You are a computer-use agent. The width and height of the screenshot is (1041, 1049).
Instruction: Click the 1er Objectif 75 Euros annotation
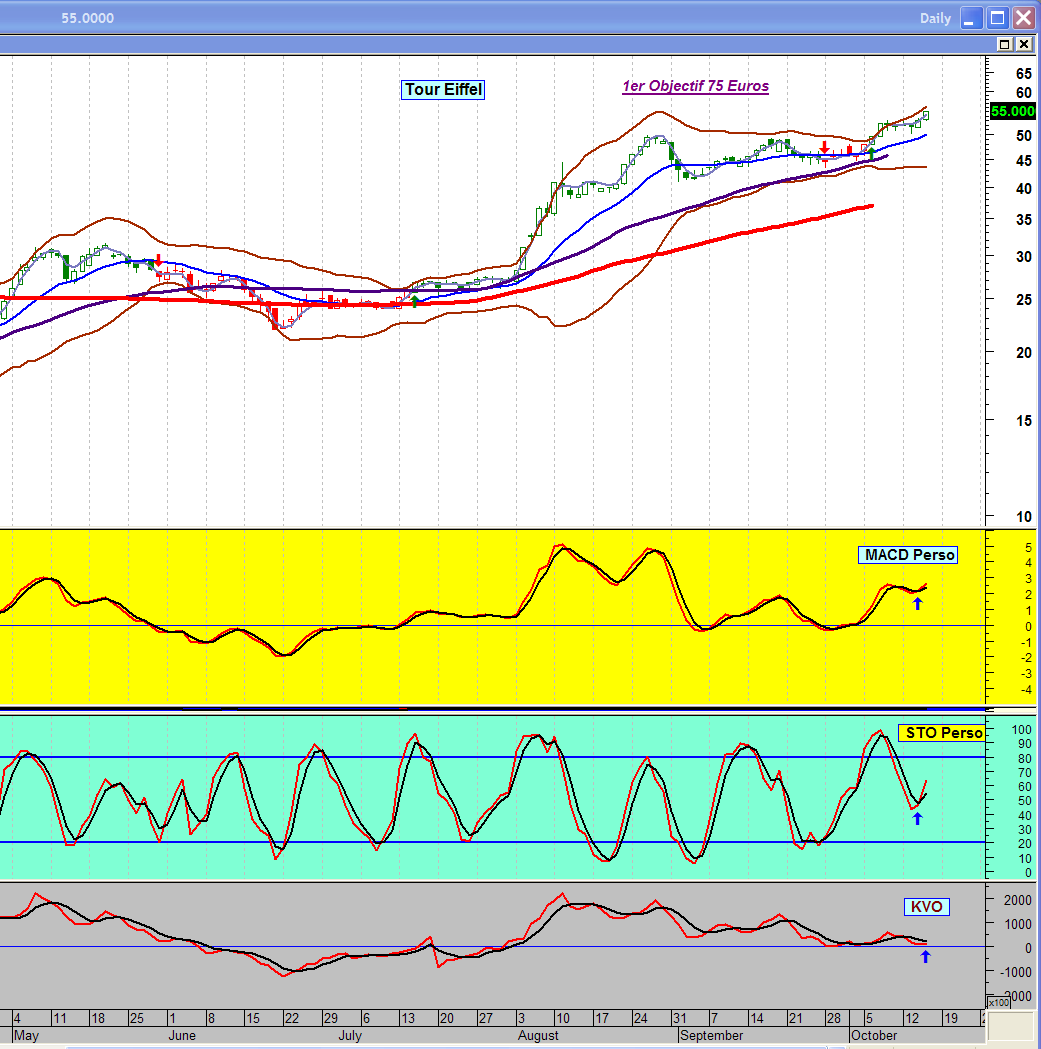click(696, 86)
